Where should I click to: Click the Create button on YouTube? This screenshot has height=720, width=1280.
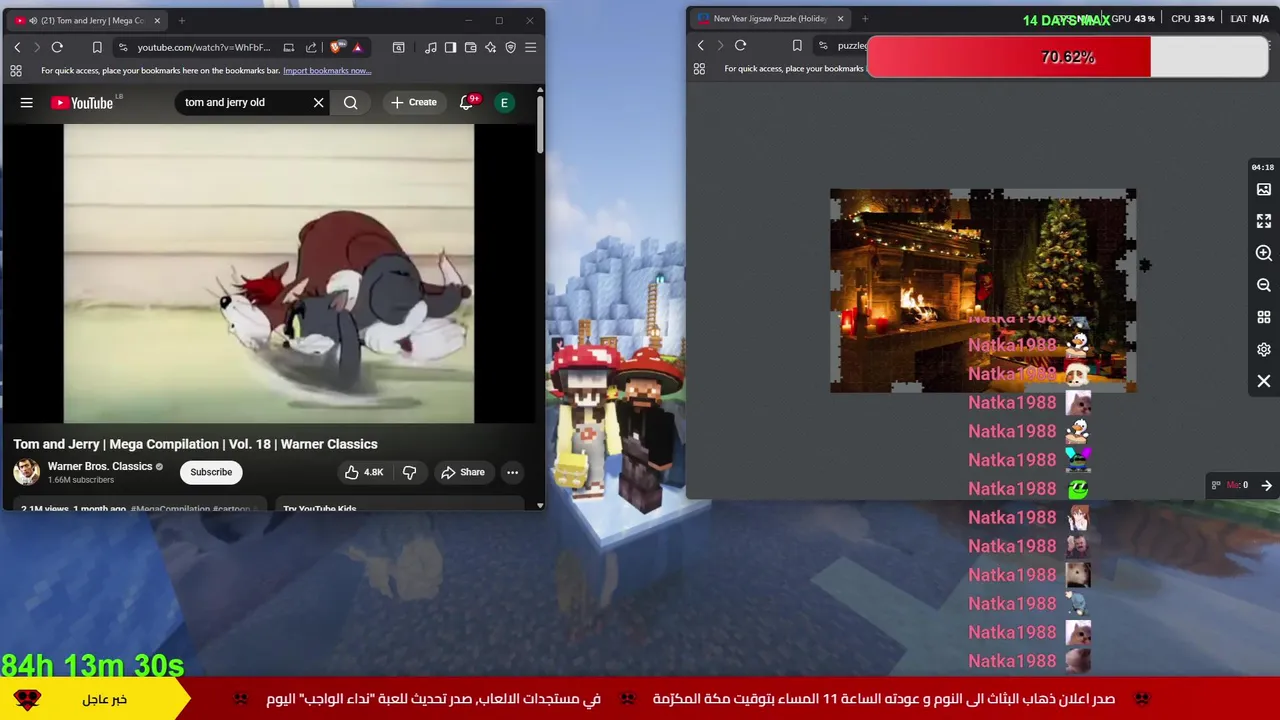tap(413, 102)
